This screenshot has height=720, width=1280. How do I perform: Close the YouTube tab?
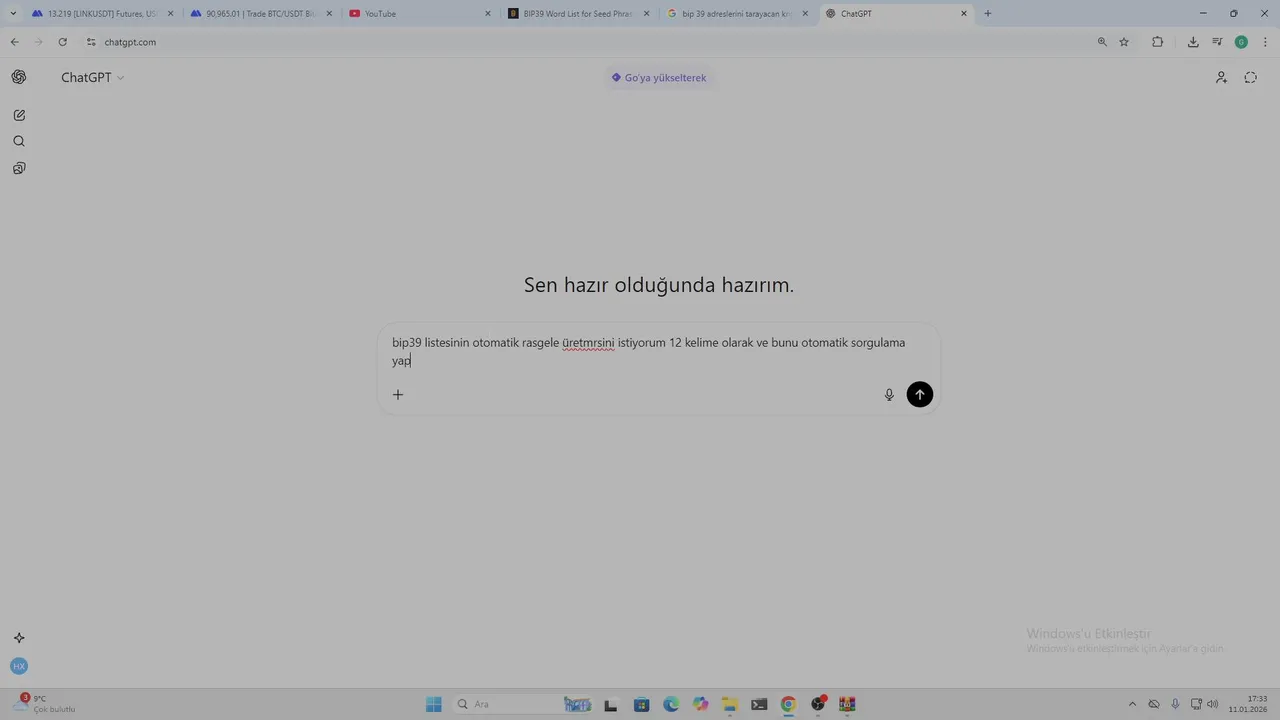[488, 14]
